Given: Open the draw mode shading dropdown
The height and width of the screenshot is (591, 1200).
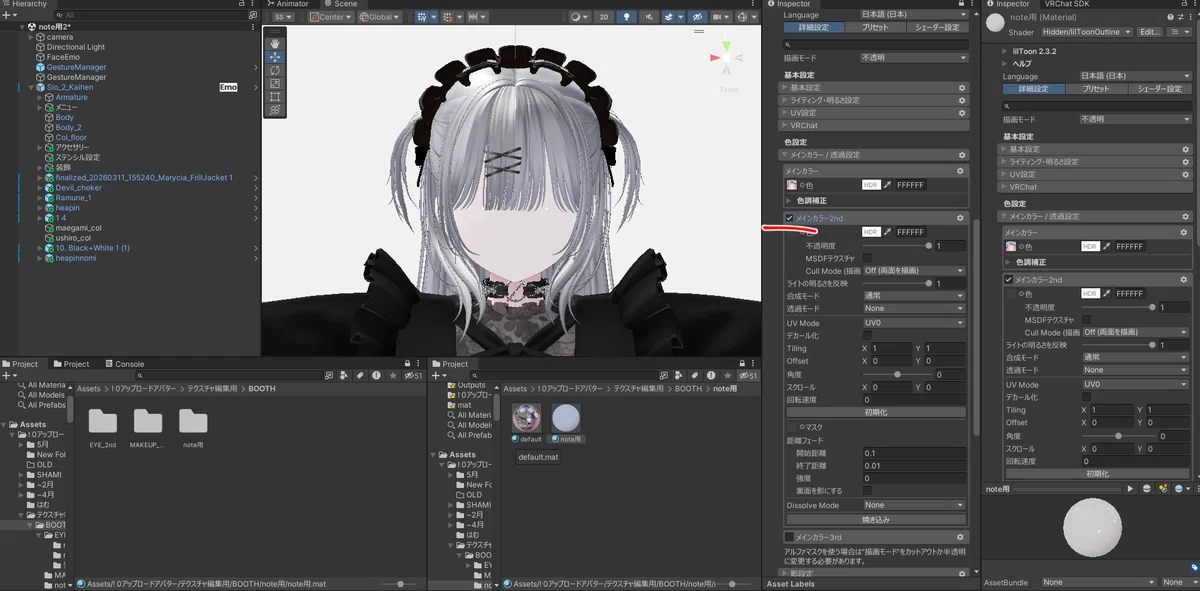Looking at the screenshot, I should click(581, 17).
